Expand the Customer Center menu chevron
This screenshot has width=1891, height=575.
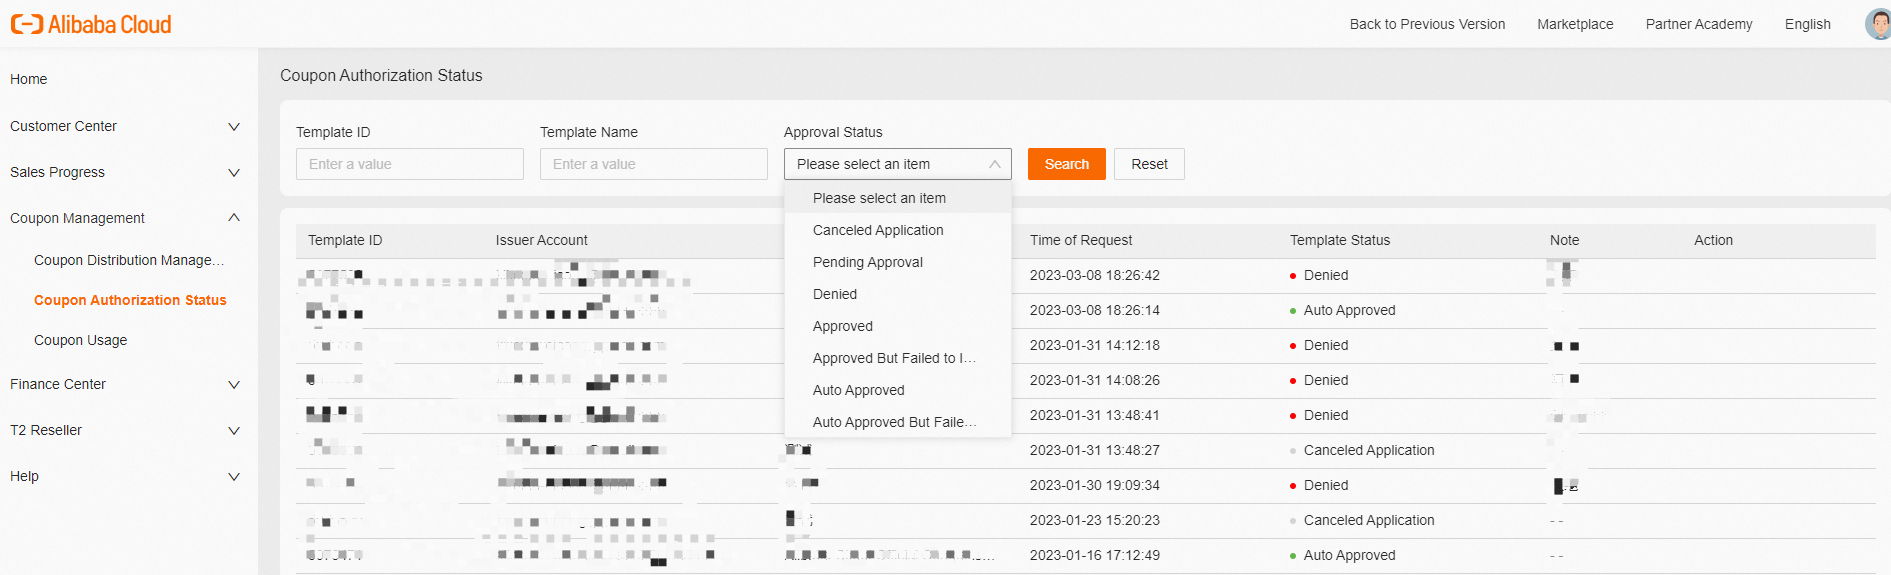pos(234,127)
